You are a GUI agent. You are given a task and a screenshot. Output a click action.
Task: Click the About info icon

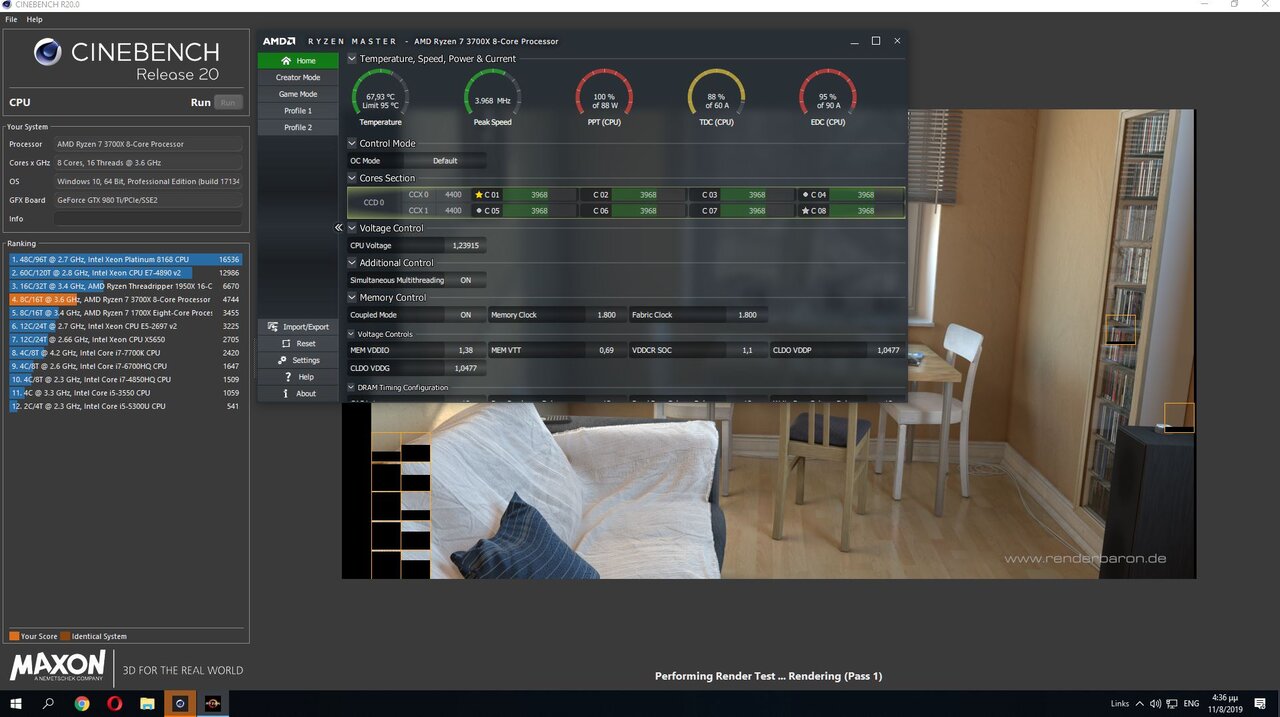[x=286, y=393]
